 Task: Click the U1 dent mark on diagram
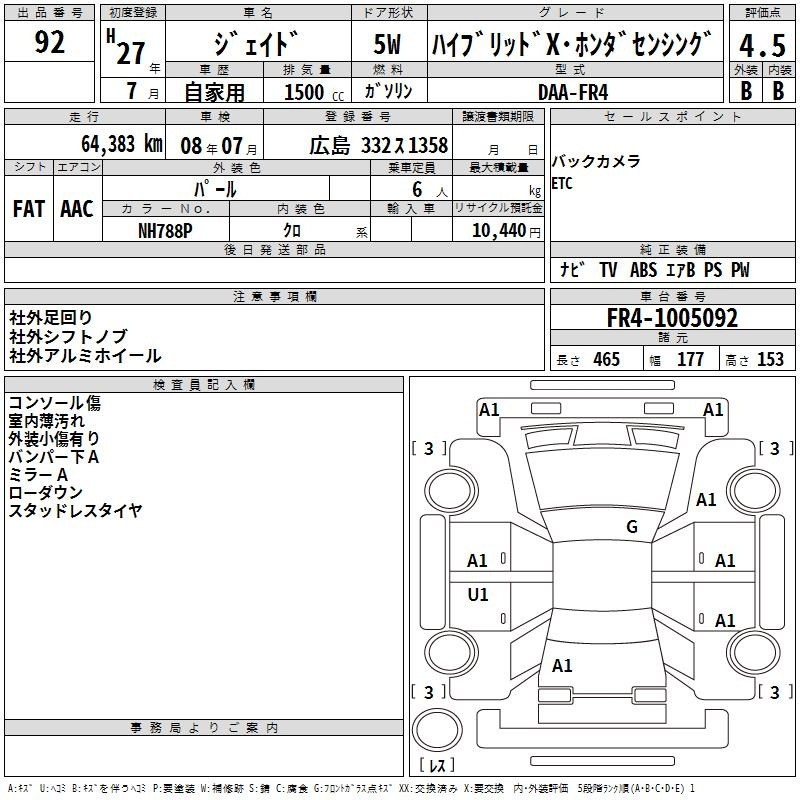click(478, 595)
